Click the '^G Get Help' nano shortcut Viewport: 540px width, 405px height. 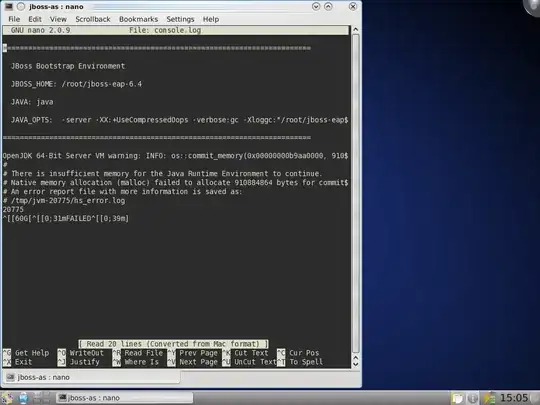(26, 353)
